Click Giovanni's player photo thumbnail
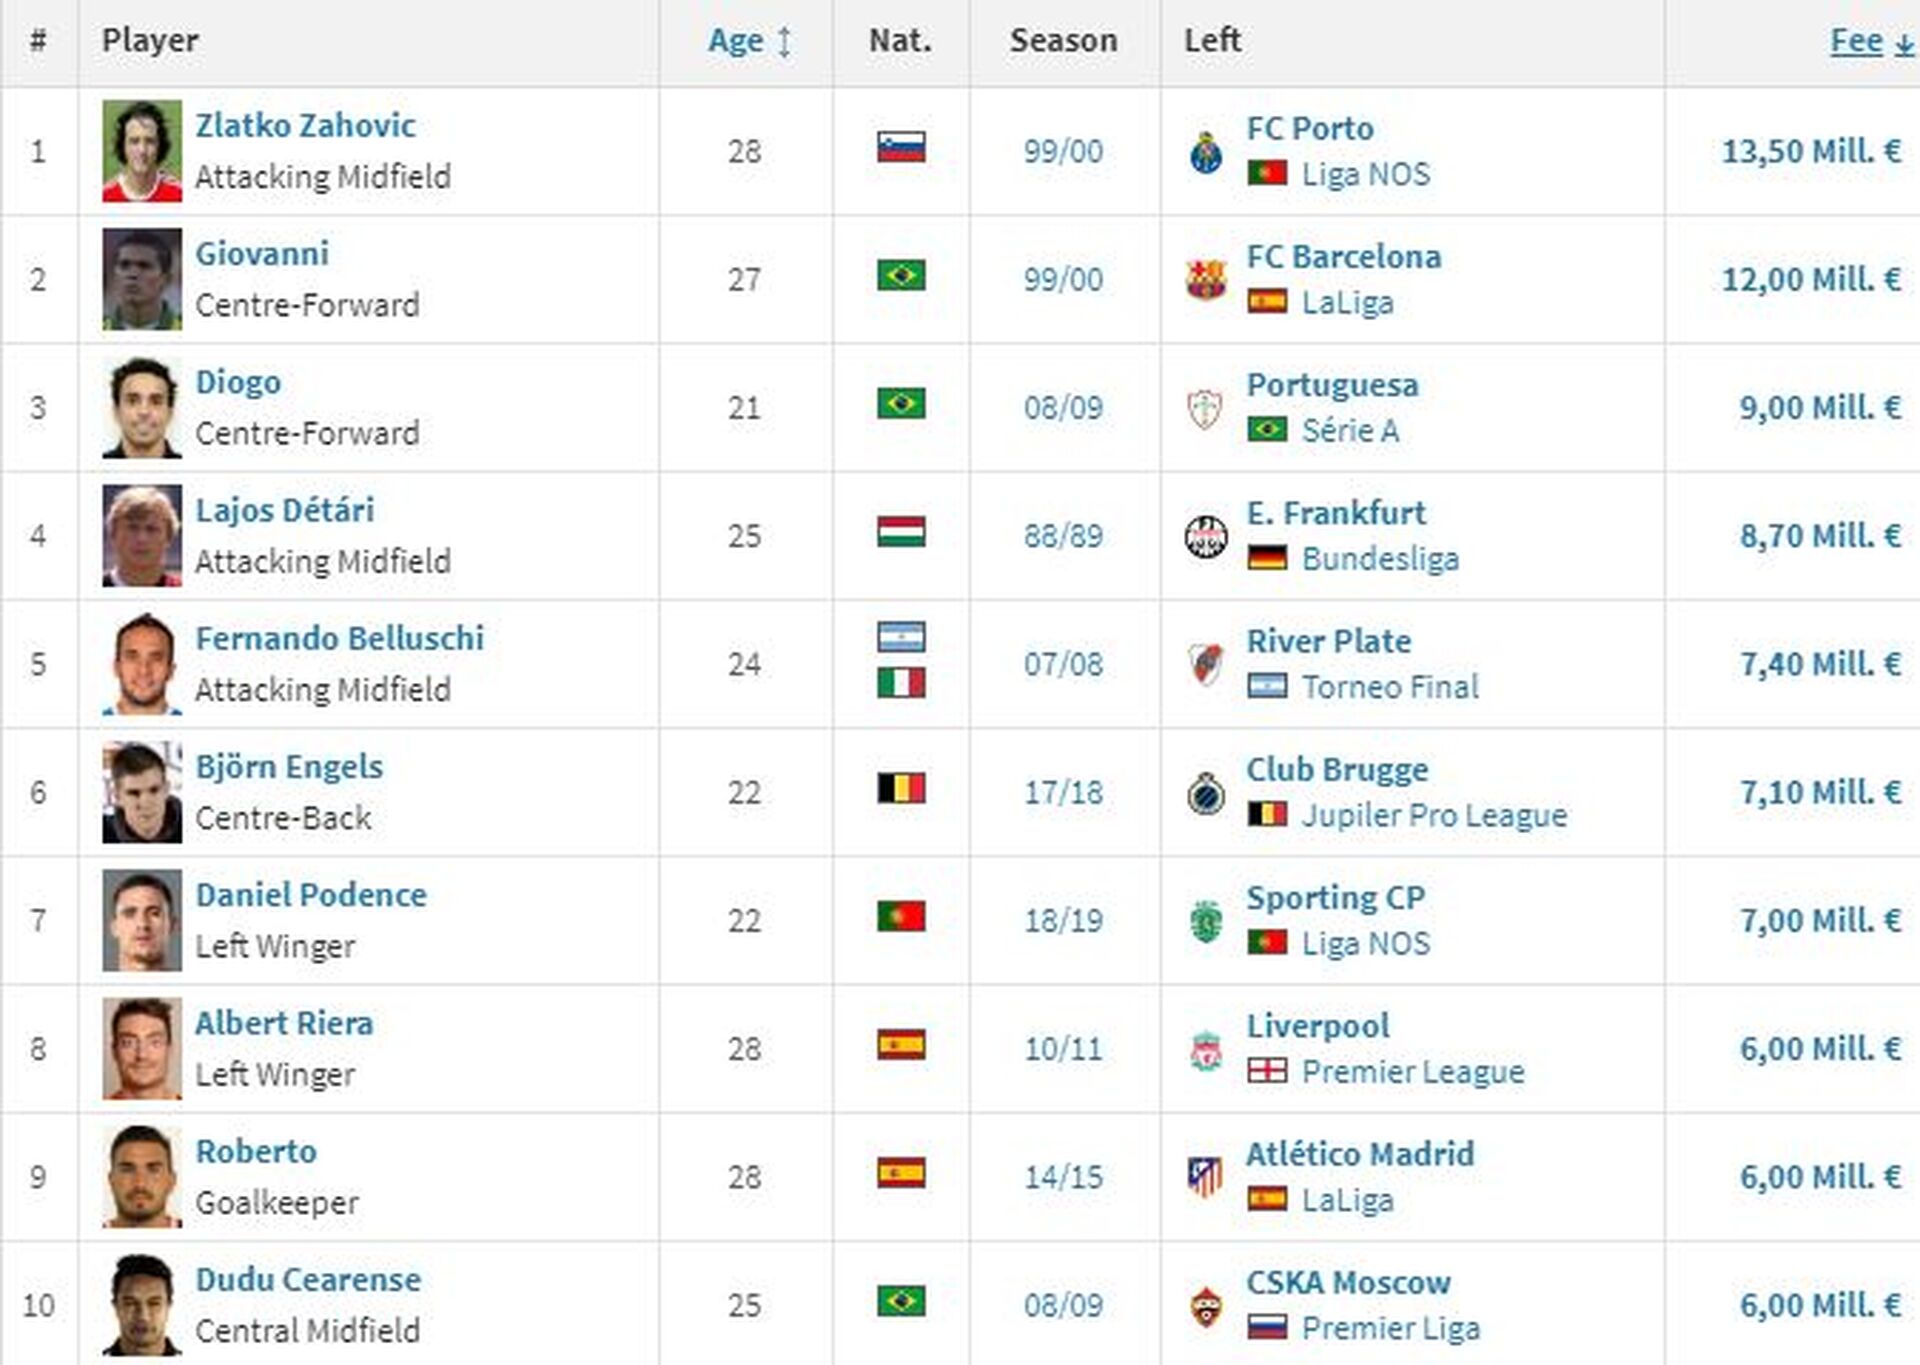 pyautogui.click(x=142, y=279)
